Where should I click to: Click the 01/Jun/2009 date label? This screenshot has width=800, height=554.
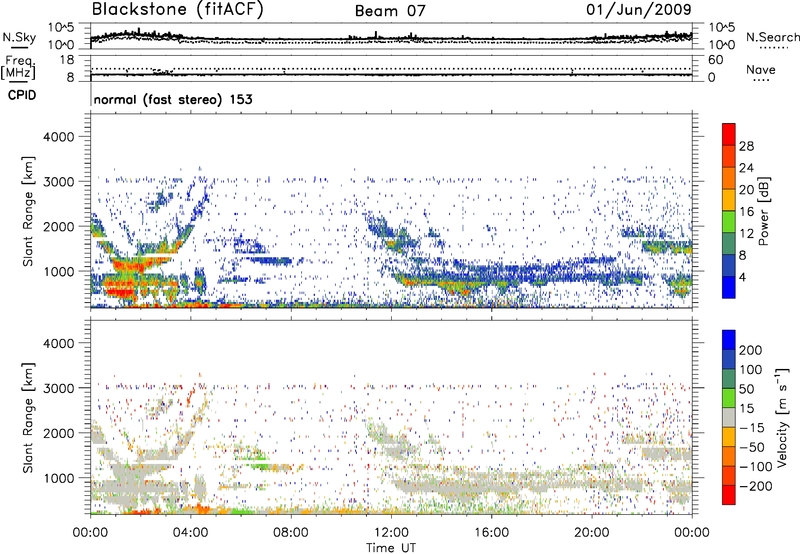tap(639, 10)
